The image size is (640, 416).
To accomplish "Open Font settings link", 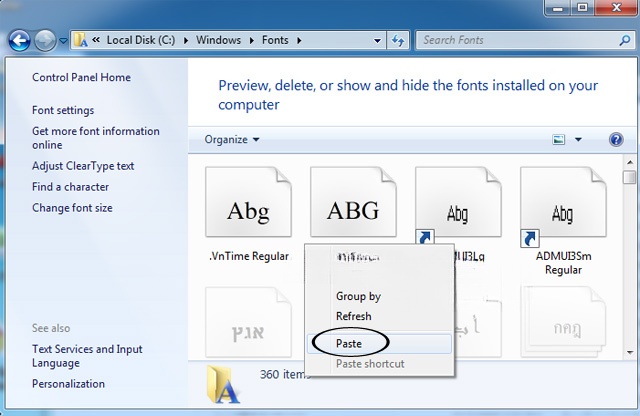I will 63,110.
